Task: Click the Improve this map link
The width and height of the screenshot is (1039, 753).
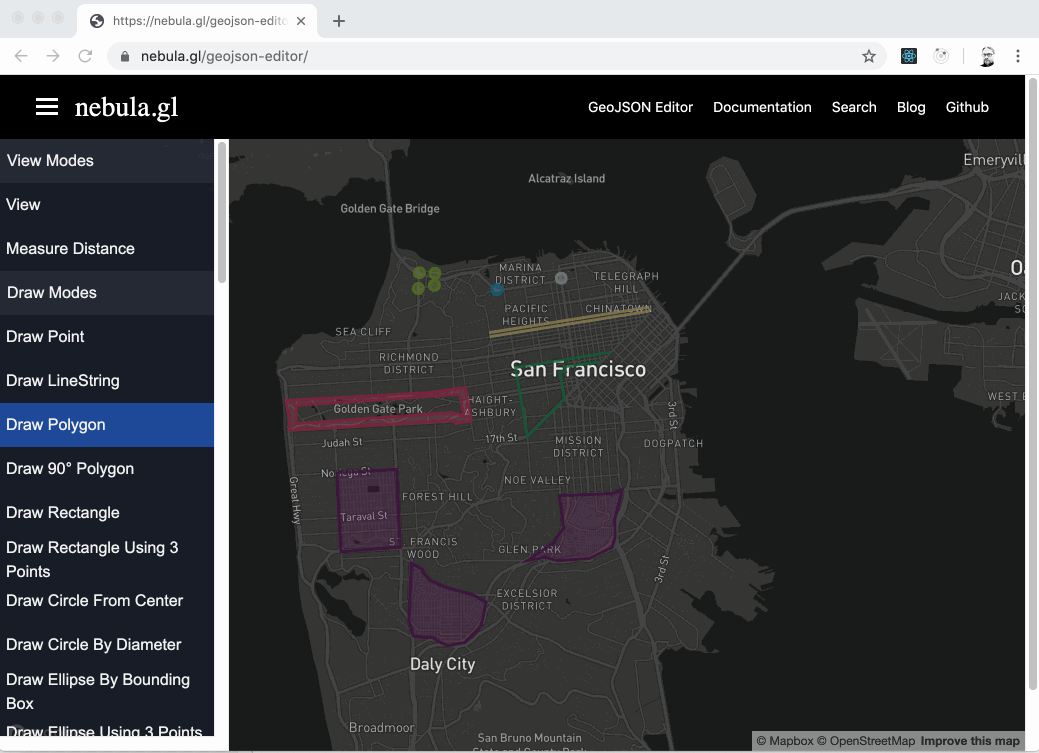Action: click(970, 741)
